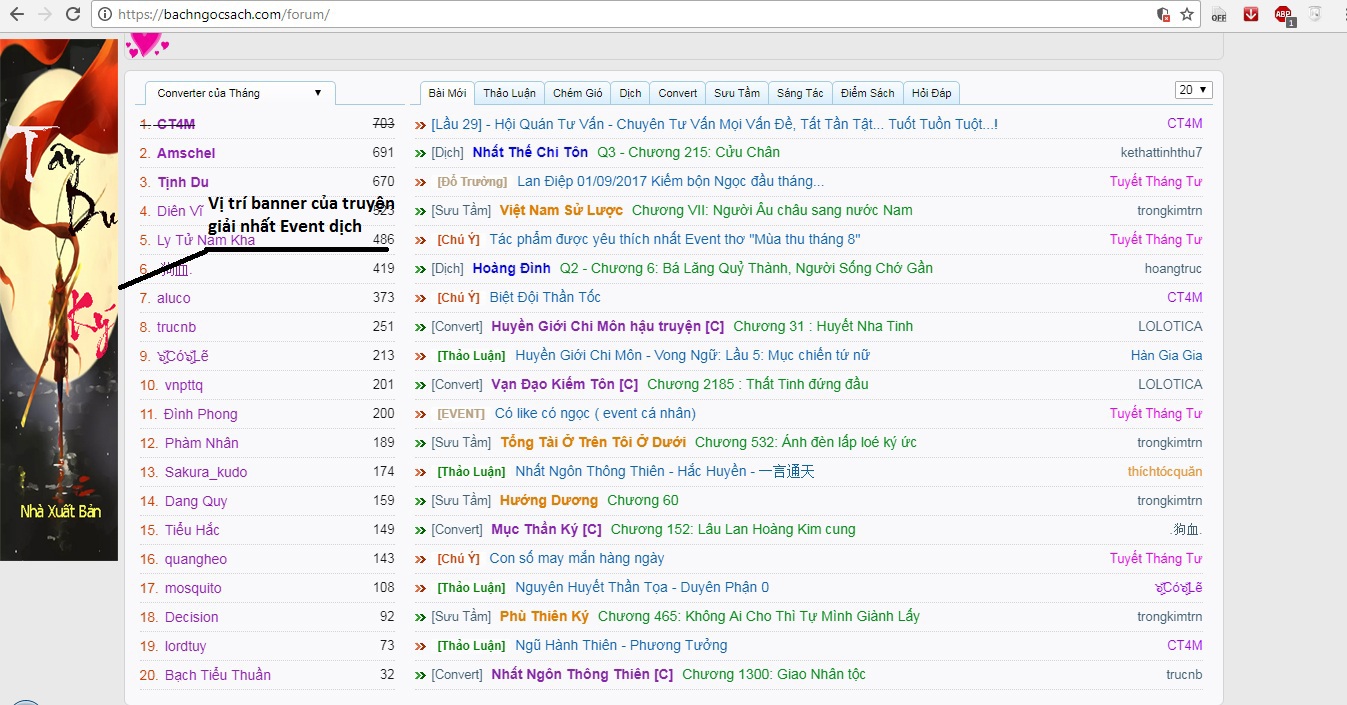View Tuyết Tháng Tư's profile beside Đổ Trường post

[1155, 181]
